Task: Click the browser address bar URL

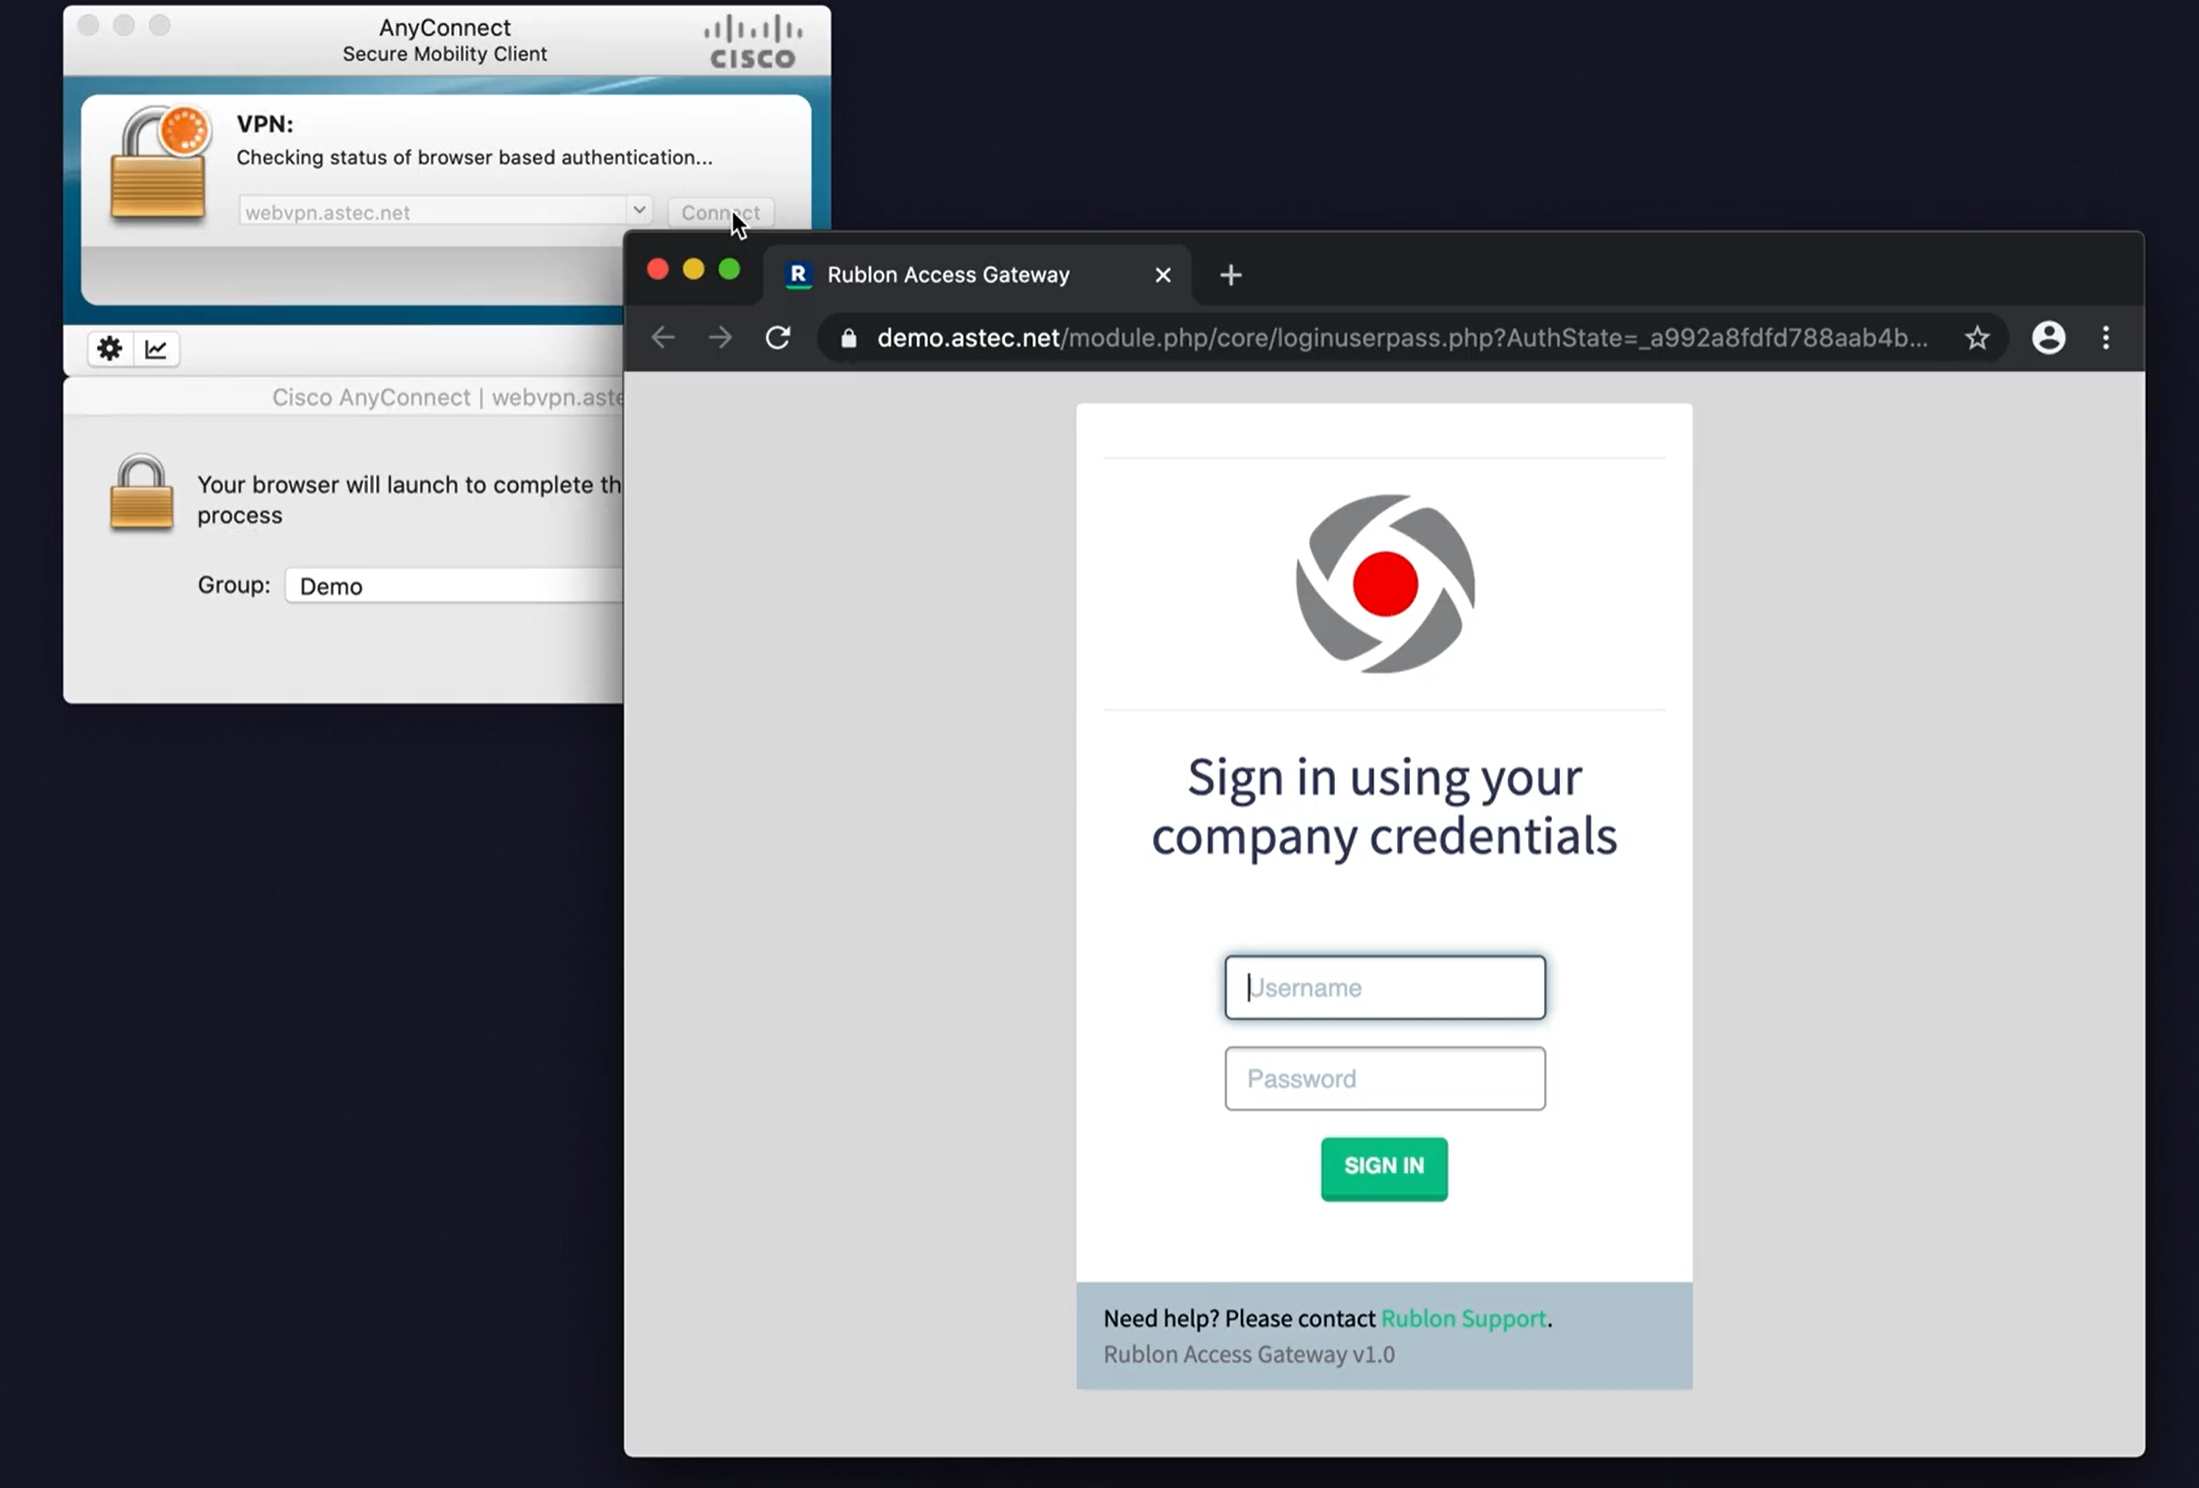Action: [1400, 338]
